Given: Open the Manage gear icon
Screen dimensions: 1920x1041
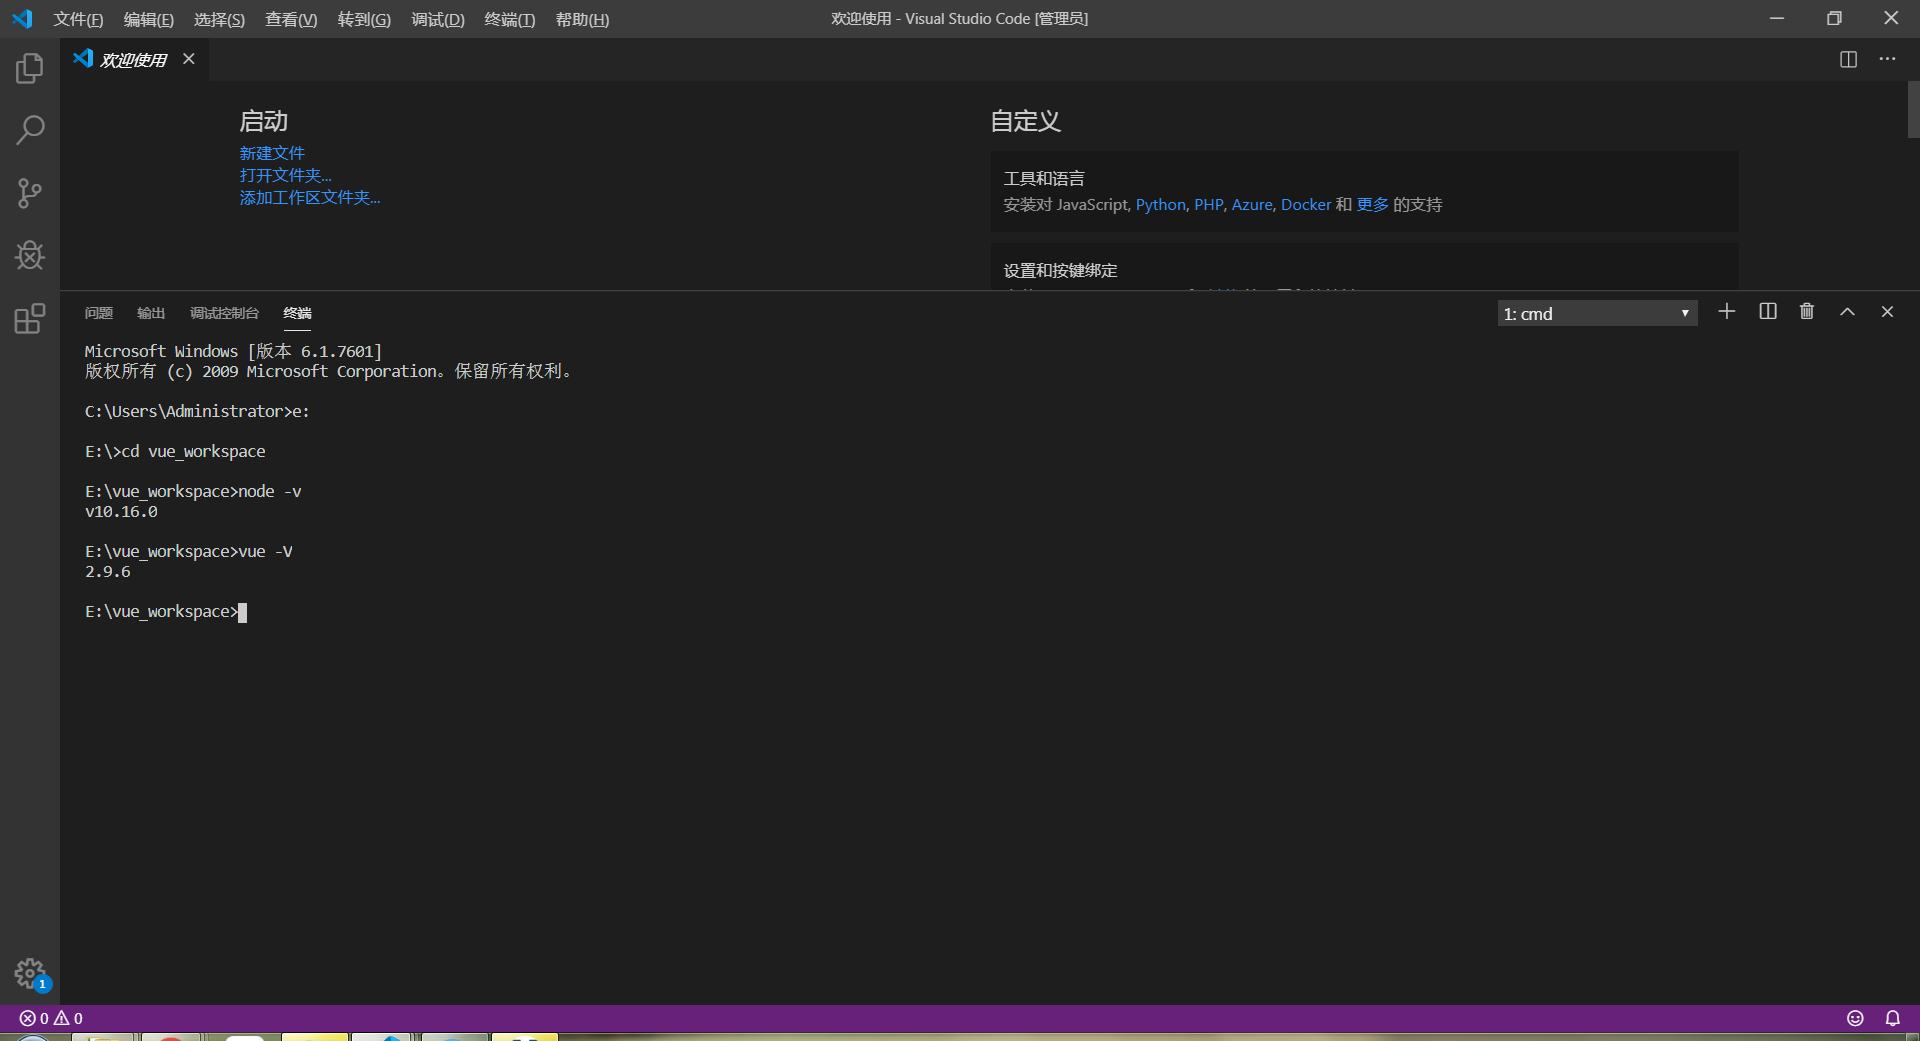Looking at the screenshot, I should coord(30,973).
